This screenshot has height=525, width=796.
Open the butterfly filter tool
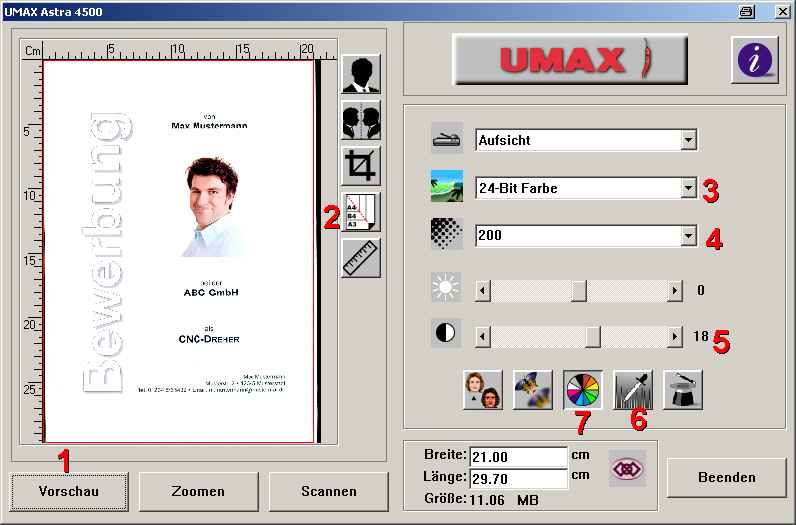pos(533,390)
